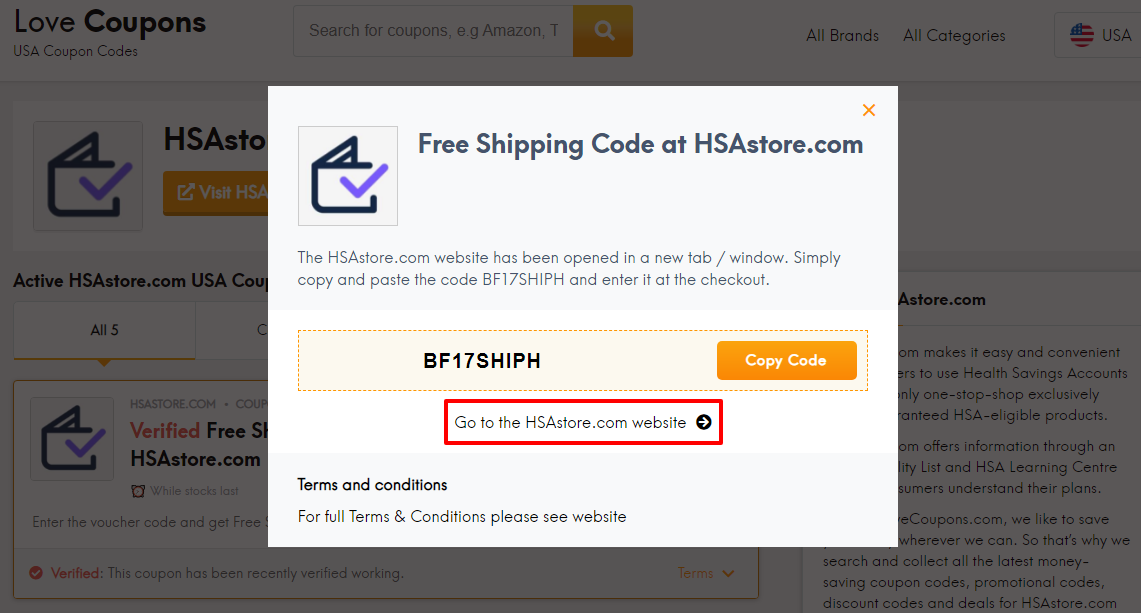
Task: Click the HSAstore logo in the popup
Action: pyautogui.click(x=348, y=175)
